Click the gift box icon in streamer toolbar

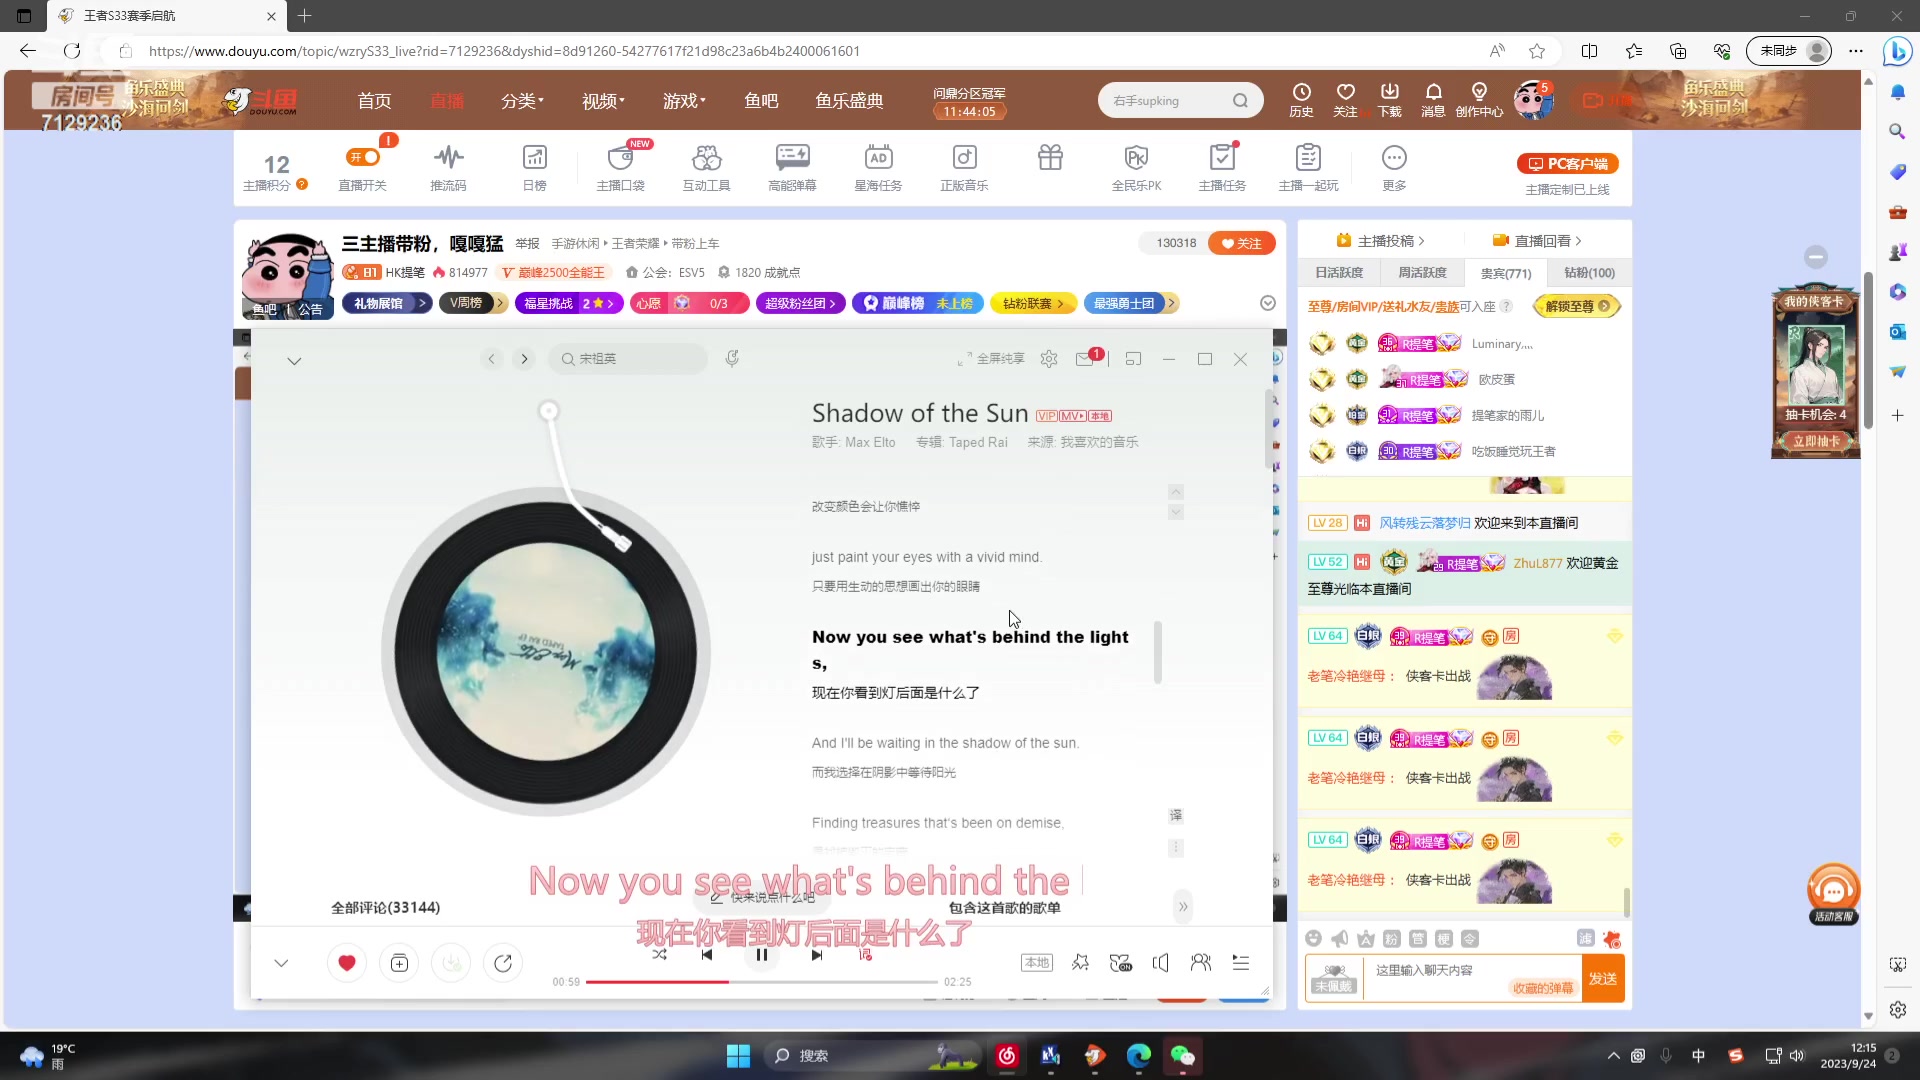click(x=1050, y=158)
